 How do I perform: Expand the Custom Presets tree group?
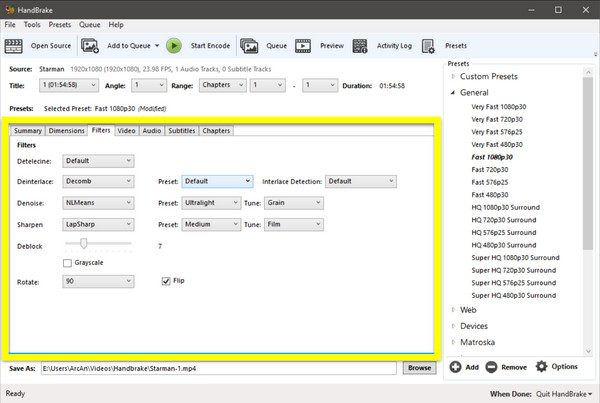pos(454,76)
